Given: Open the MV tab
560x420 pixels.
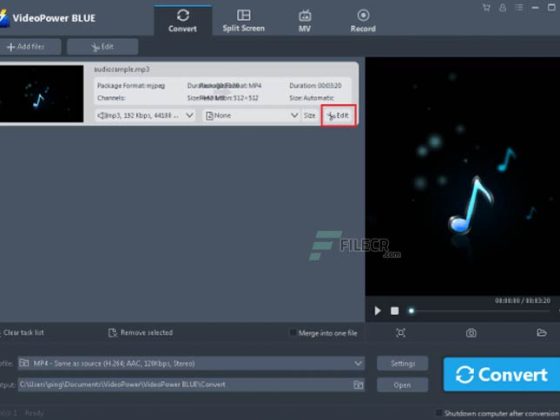Looking at the screenshot, I should tap(305, 21).
